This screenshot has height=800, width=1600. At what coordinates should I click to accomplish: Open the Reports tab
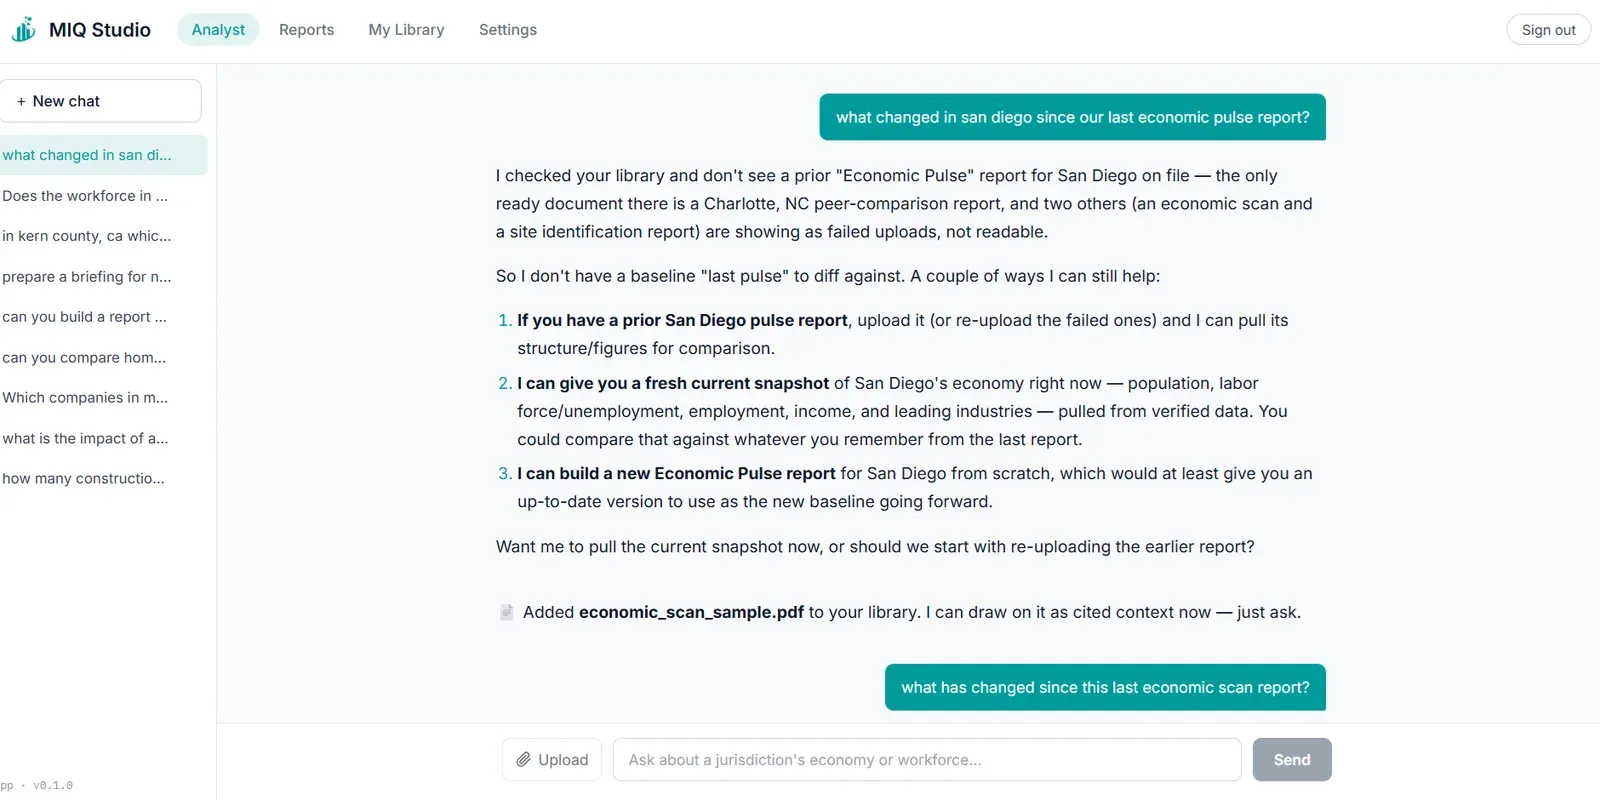[306, 30]
